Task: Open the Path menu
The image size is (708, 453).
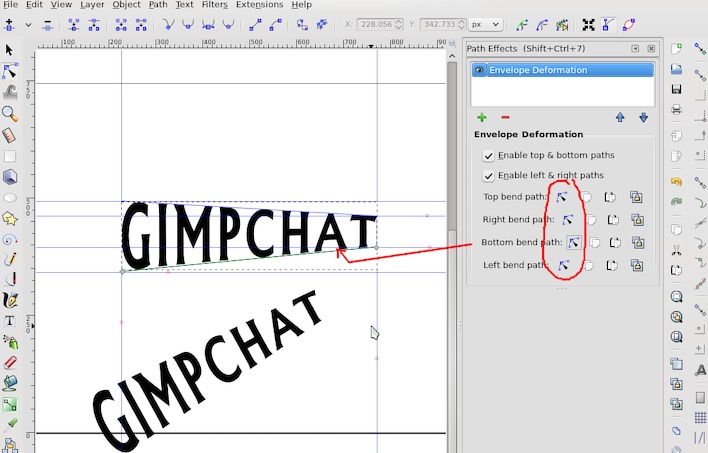Action: 158,5
